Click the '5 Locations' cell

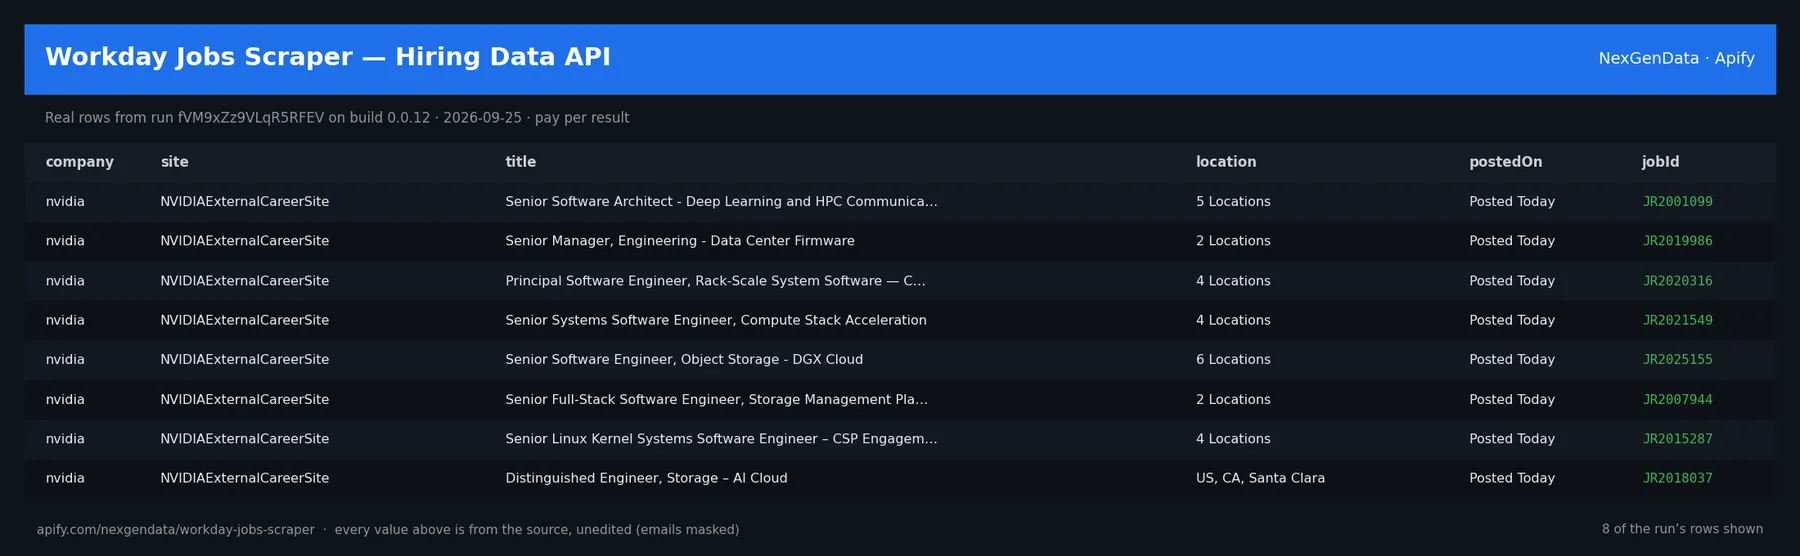click(1233, 202)
